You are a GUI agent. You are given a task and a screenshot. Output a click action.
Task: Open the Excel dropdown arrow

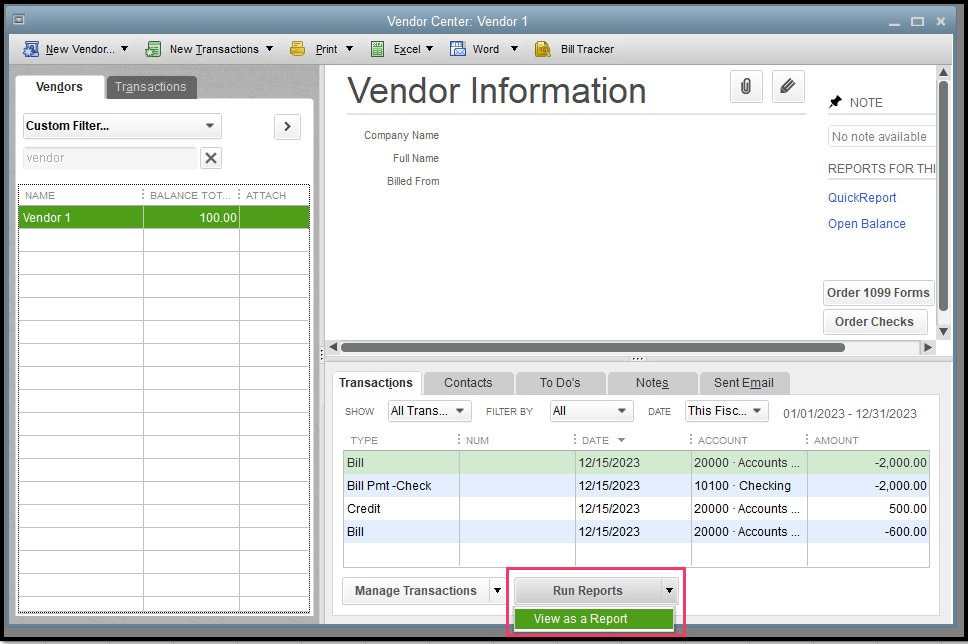430,49
